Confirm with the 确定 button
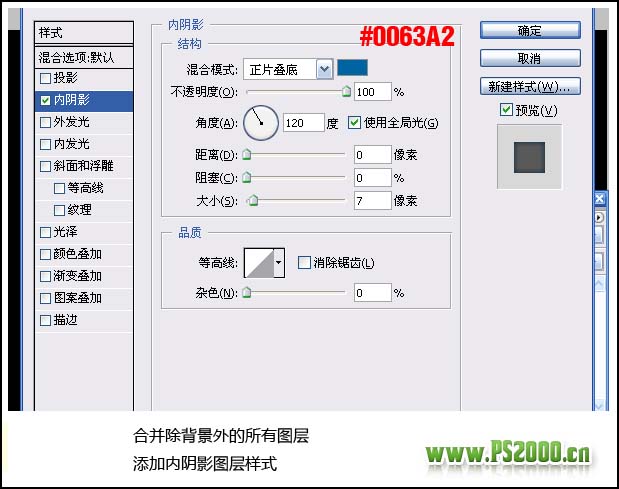This screenshot has height=489, width=619. point(530,30)
